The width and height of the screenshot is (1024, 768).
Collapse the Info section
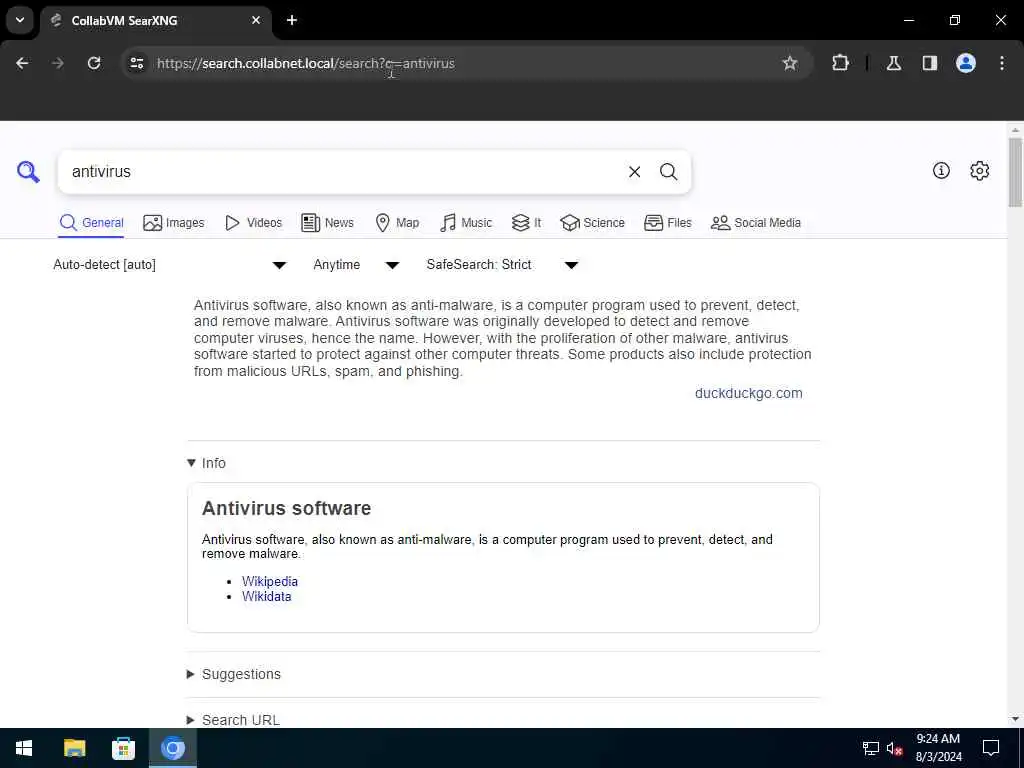[206, 463]
